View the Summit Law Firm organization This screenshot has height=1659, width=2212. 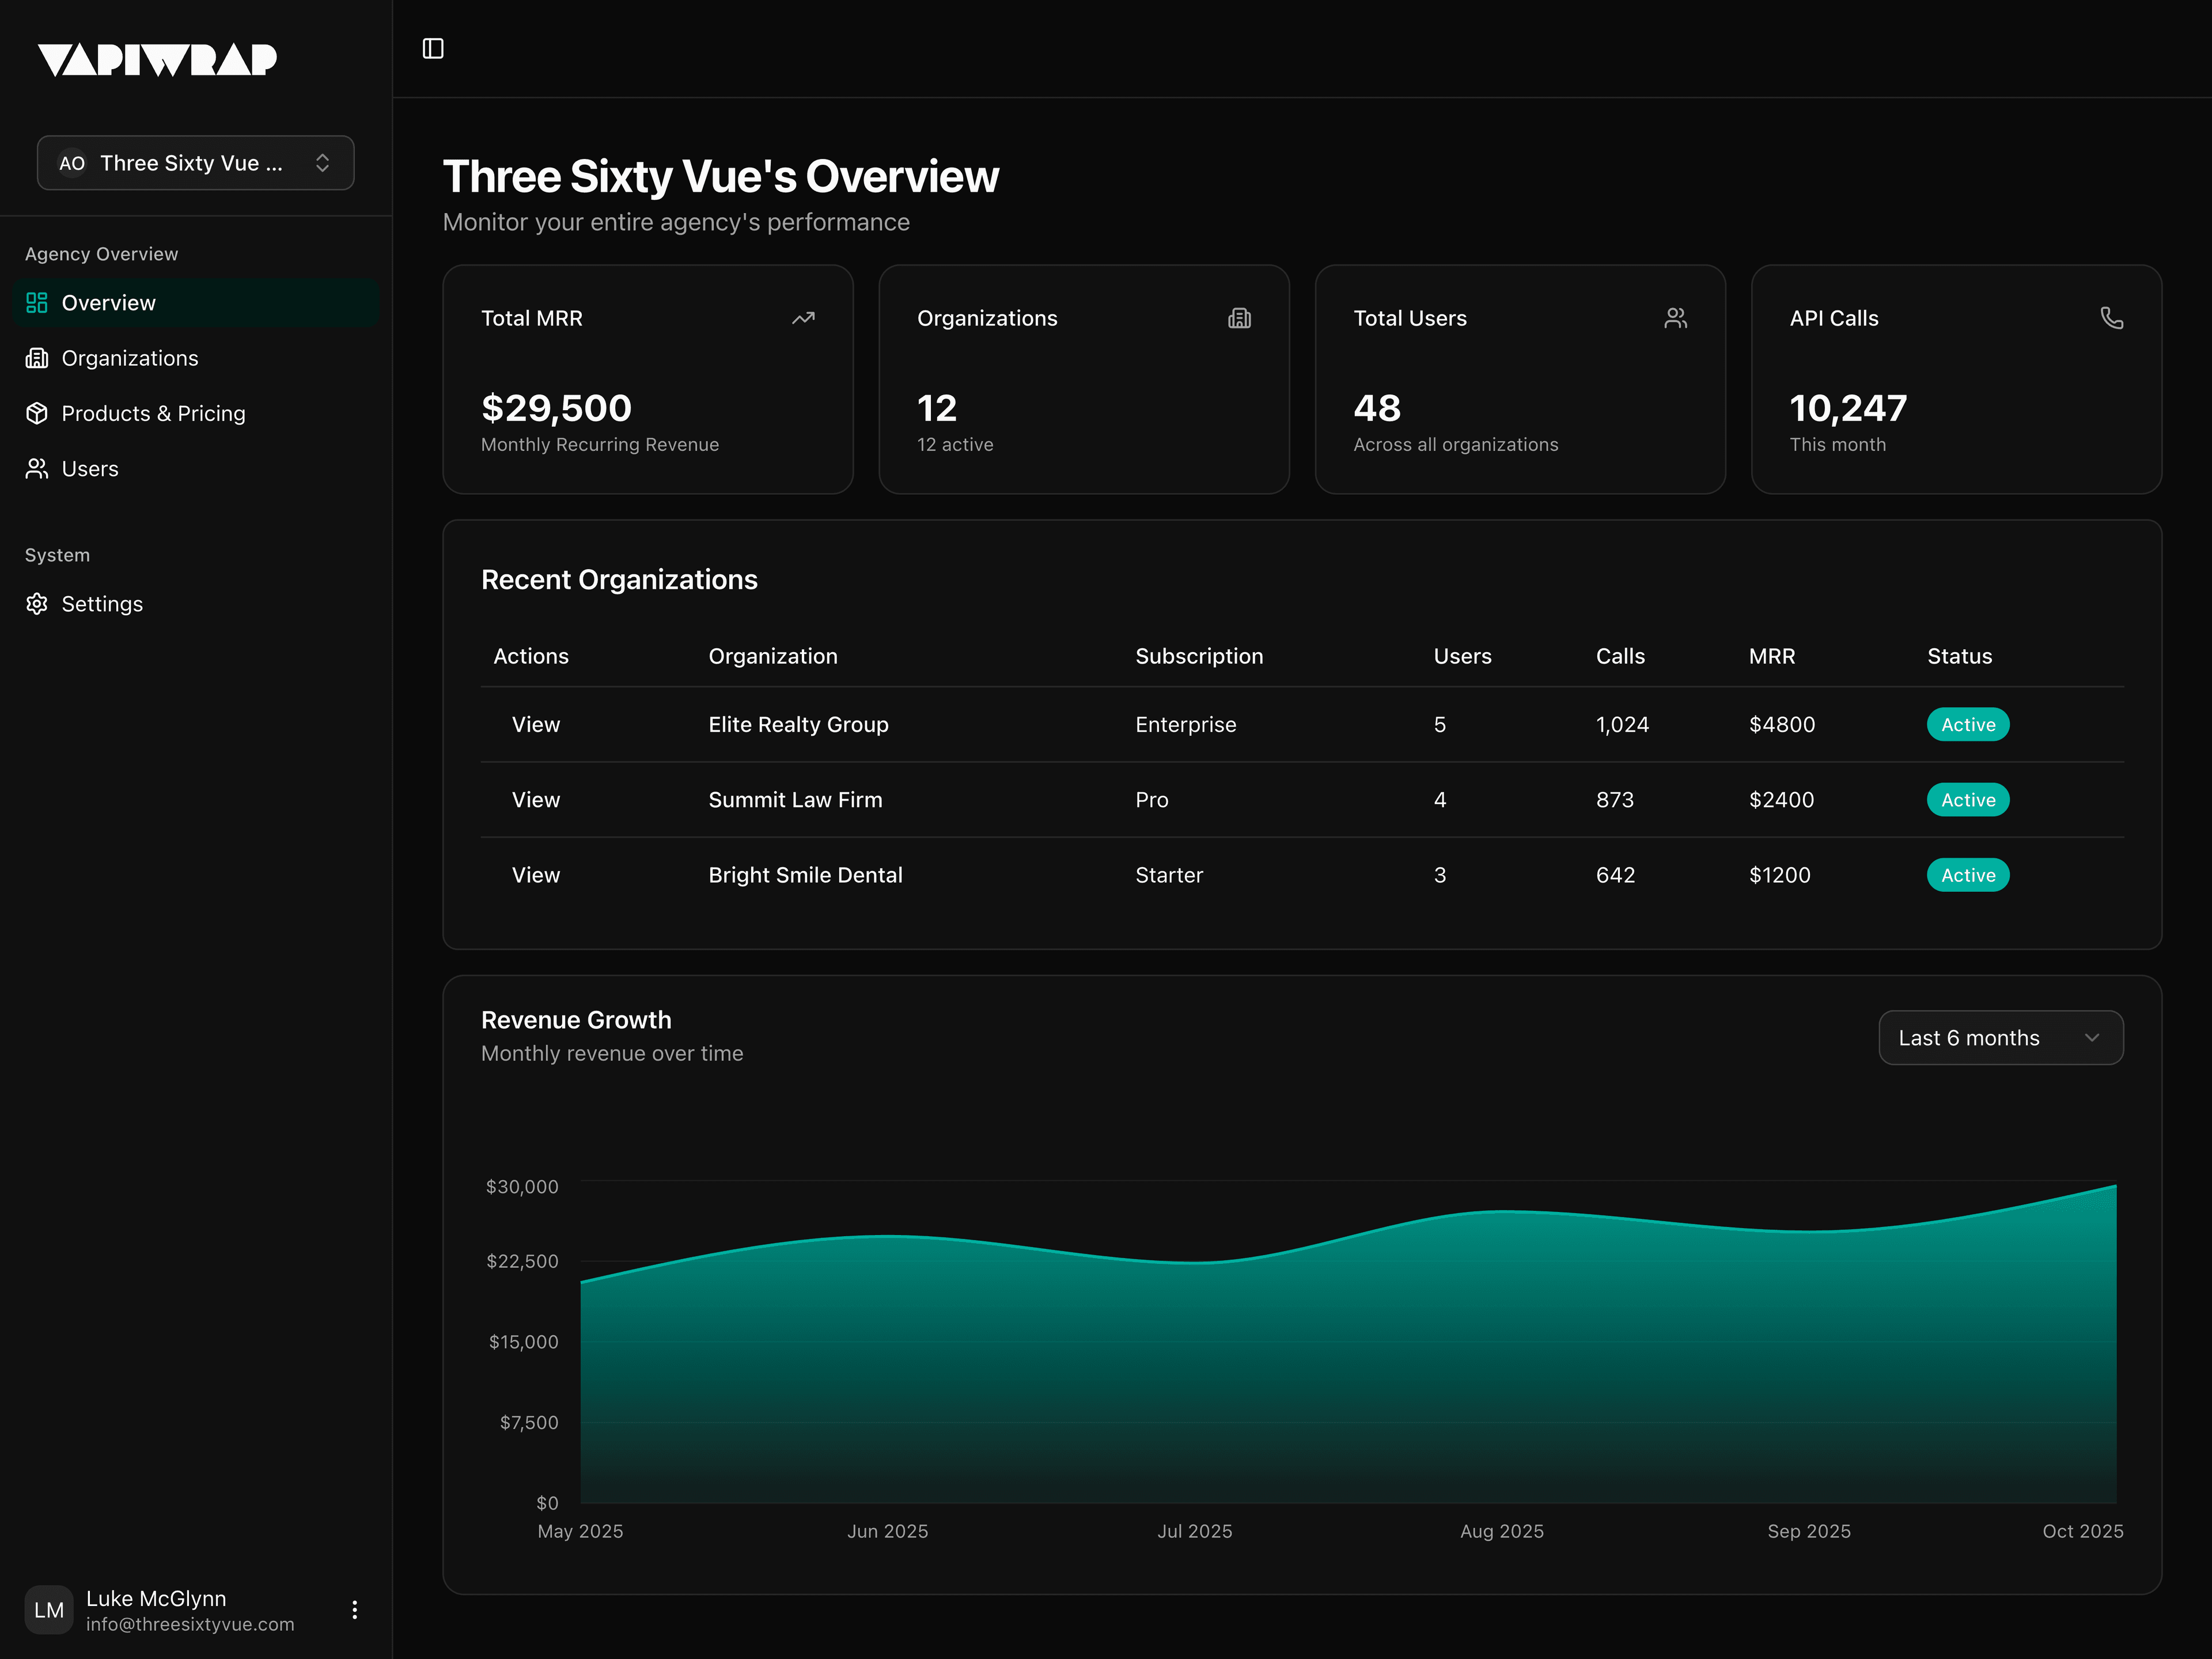[536, 800]
